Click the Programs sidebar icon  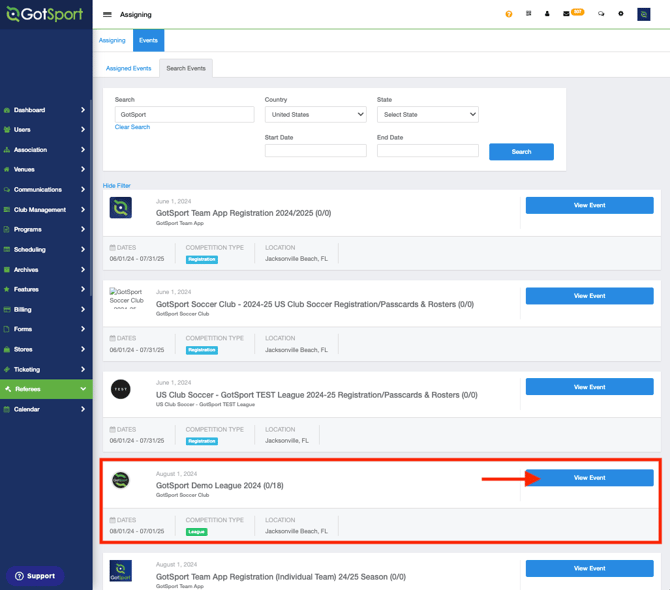click(x=7, y=229)
